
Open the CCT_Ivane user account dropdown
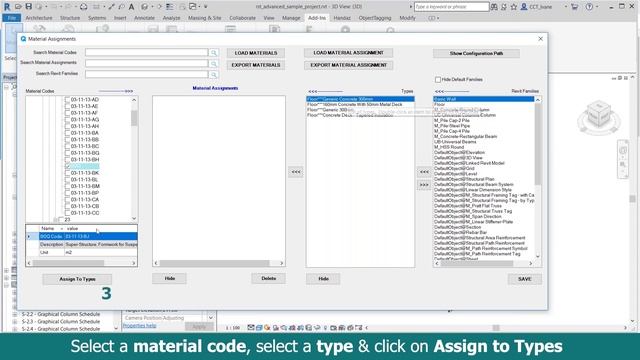565,7
